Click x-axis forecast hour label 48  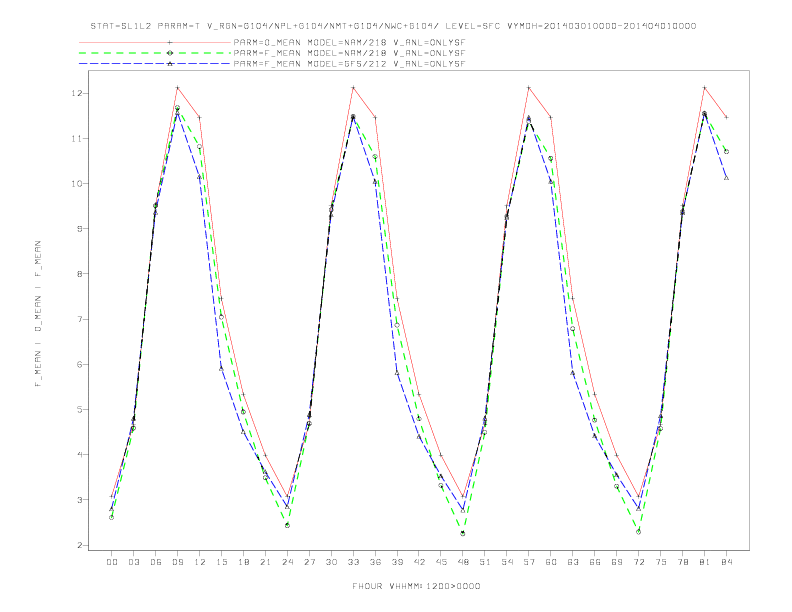click(463, 562)
